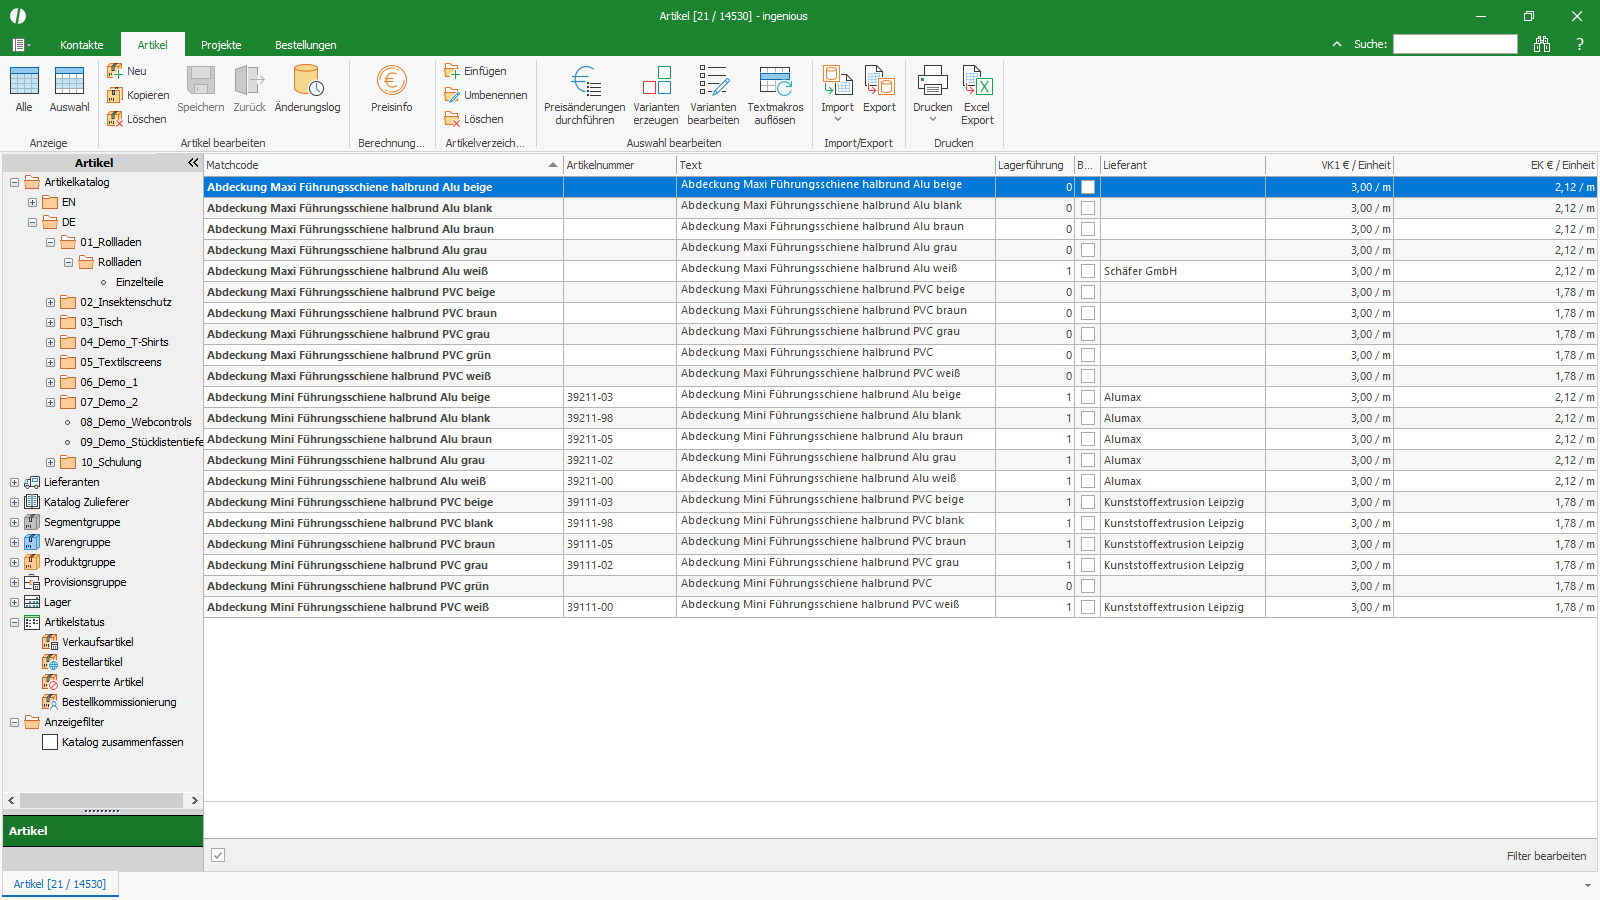This screenshot has width=1600, height=900.
Task: Click Varianten erzeugen
Action: tap(656, 96)
